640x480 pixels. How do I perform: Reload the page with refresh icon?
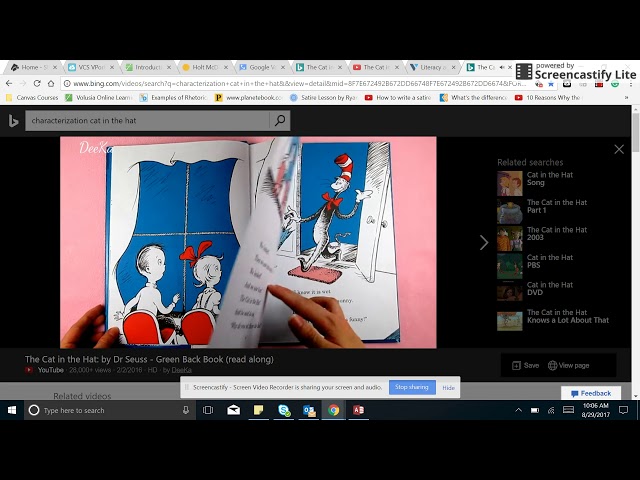(37, 84)
